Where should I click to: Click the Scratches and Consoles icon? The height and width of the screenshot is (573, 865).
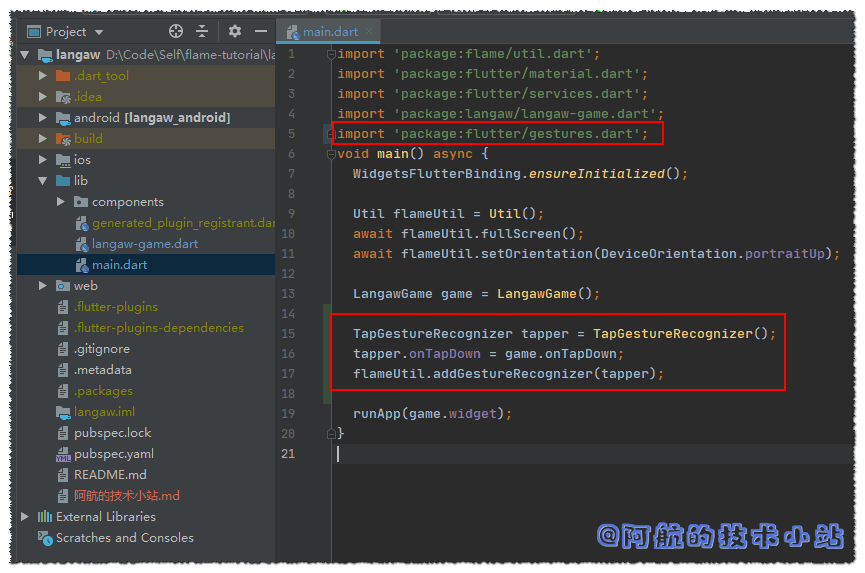tap(45, 538)
